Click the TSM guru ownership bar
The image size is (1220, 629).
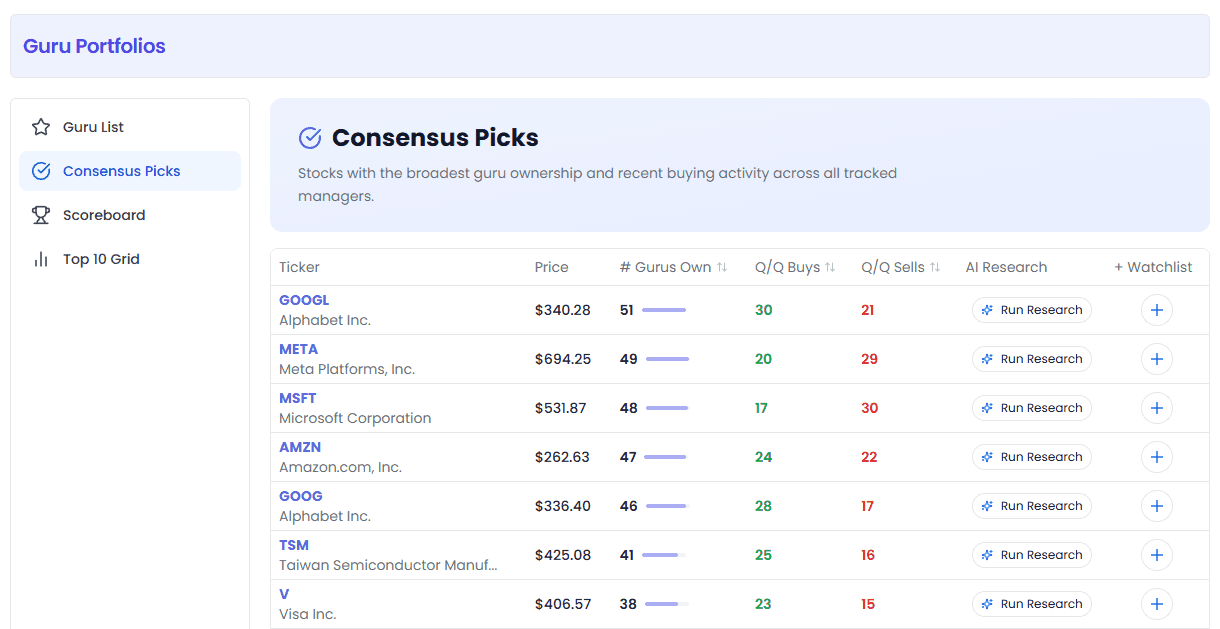click(664, 555)
